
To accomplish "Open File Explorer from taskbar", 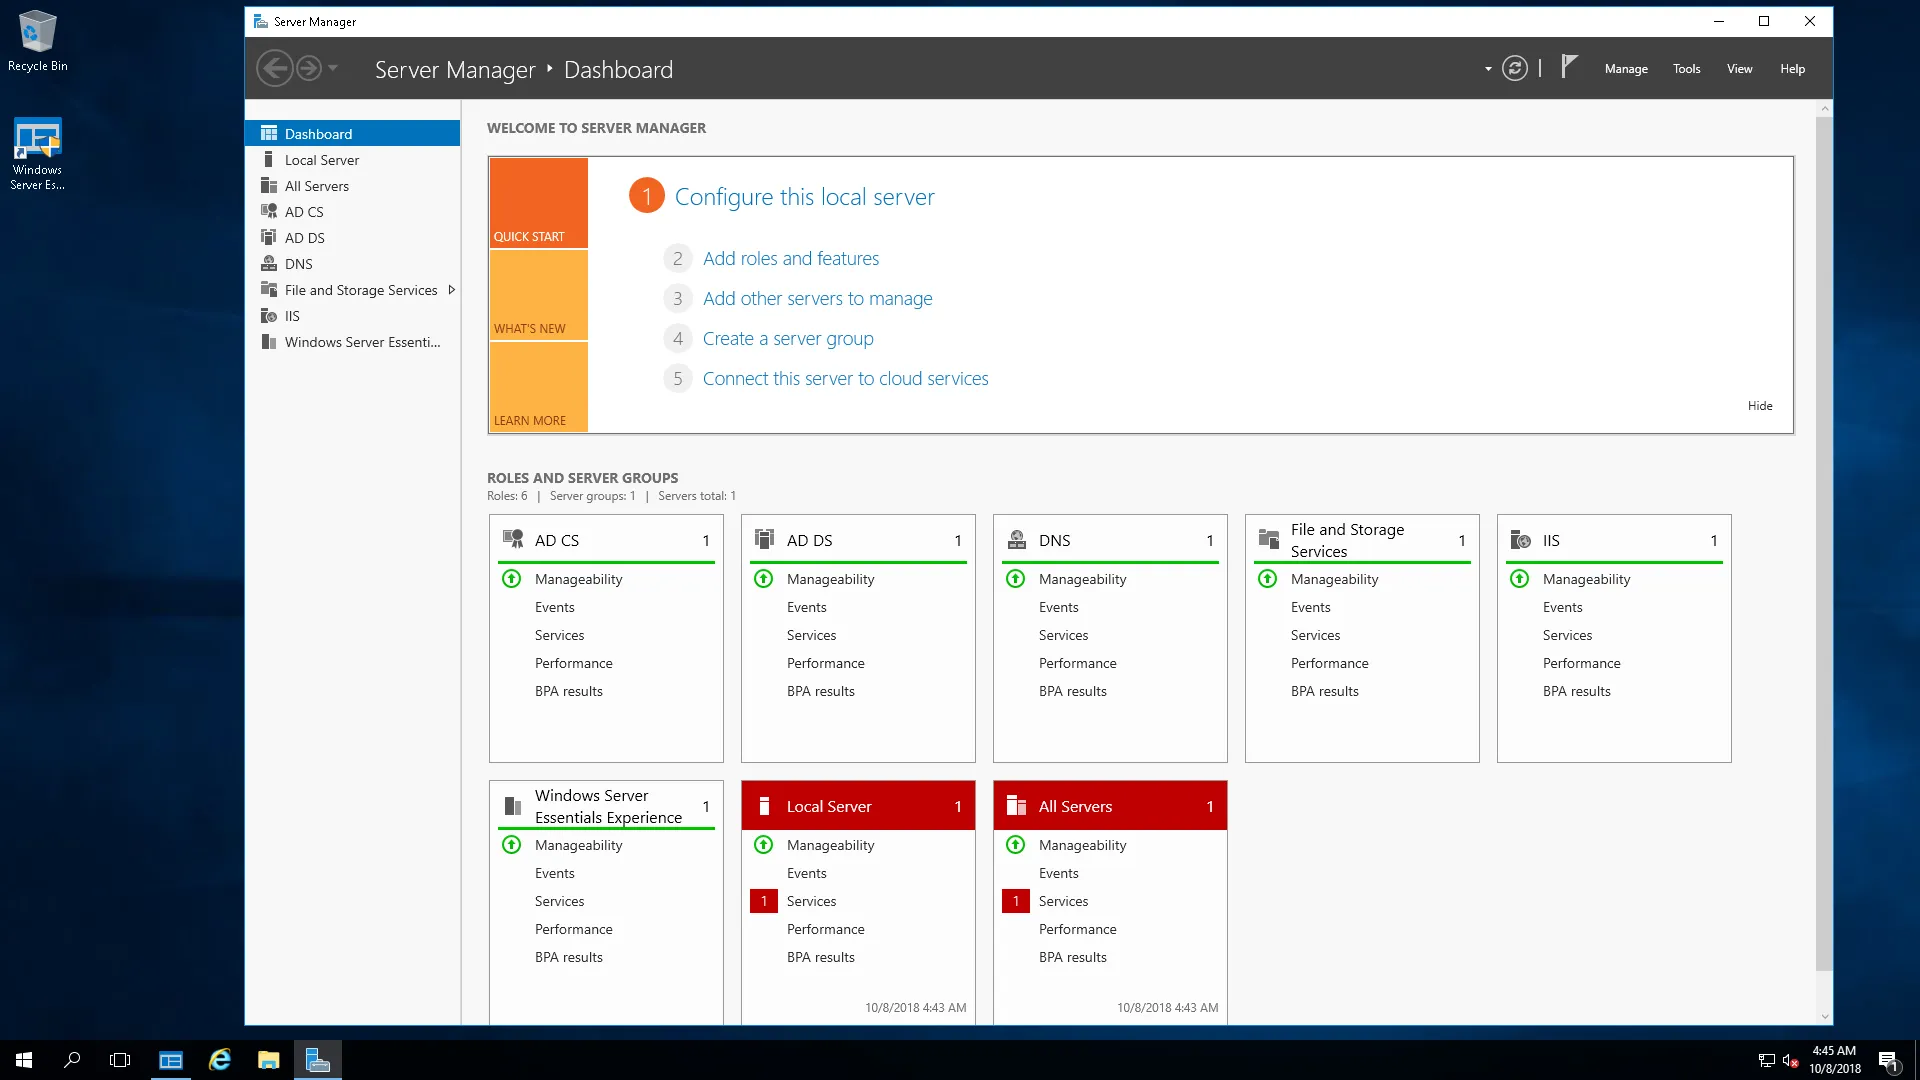I will coord(268,1060).
